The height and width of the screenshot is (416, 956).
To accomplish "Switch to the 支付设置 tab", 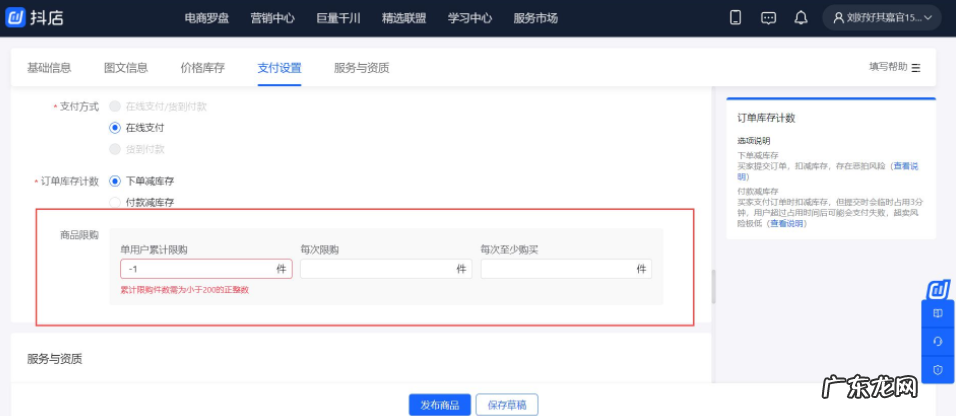I will [x=279, y=68].
